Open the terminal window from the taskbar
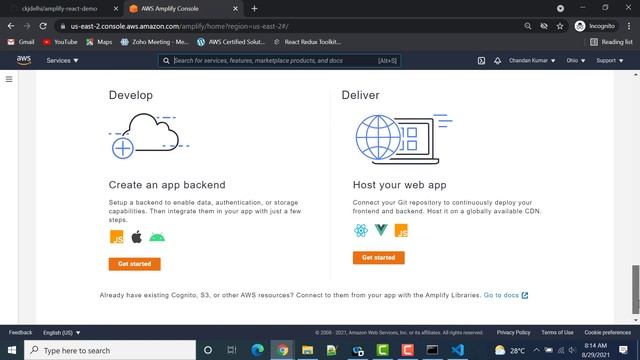The height and width of the screenshot is (360, 640). point(432,350)
